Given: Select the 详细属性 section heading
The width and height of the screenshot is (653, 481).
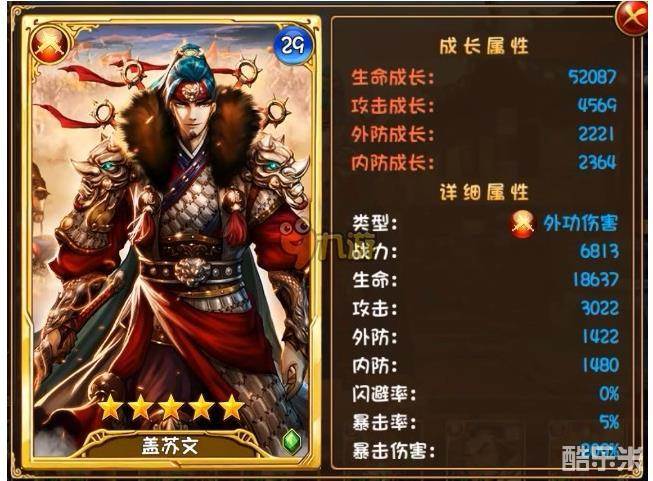Looking at the screenshot, I should pyautogui.click(x=484, y=192).
